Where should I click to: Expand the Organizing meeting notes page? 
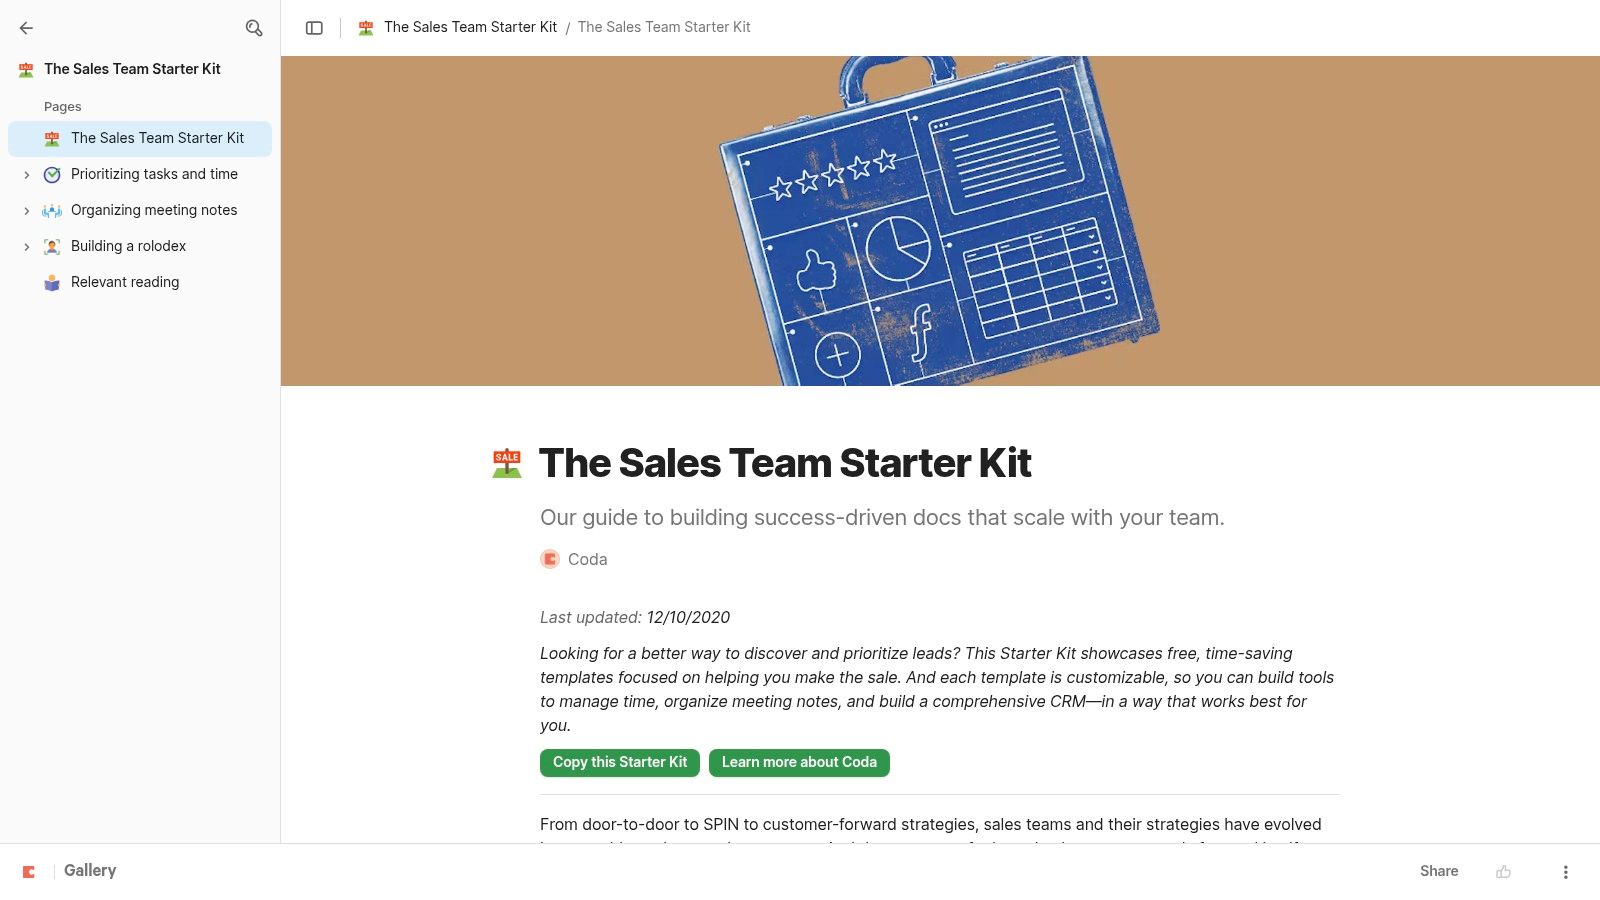pos(27,211)
